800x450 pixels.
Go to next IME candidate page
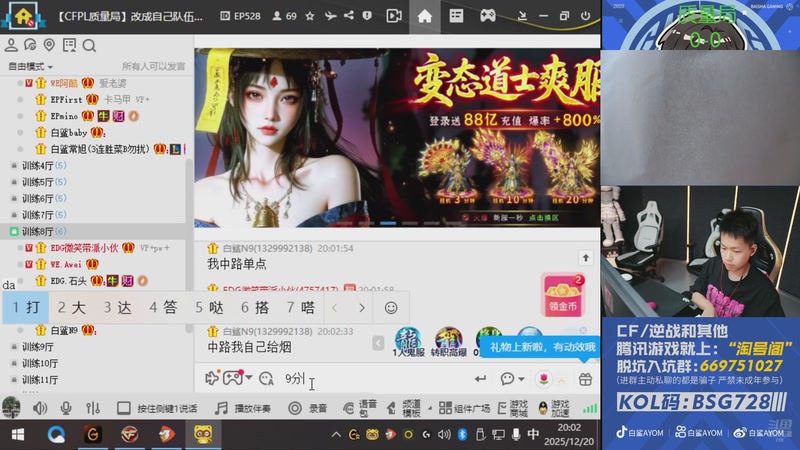[362, 308]
